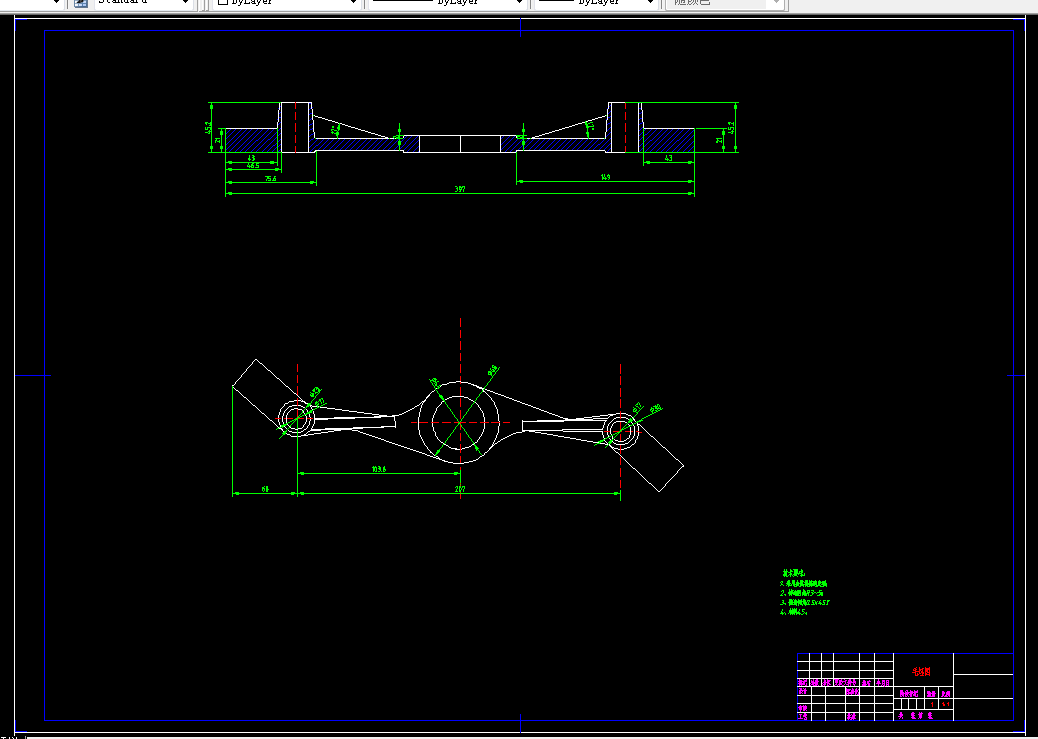Select the 207 center distance dimension
Image resolution: width=1038 pixels, height=739 pixels.
(x=460, y=489)
